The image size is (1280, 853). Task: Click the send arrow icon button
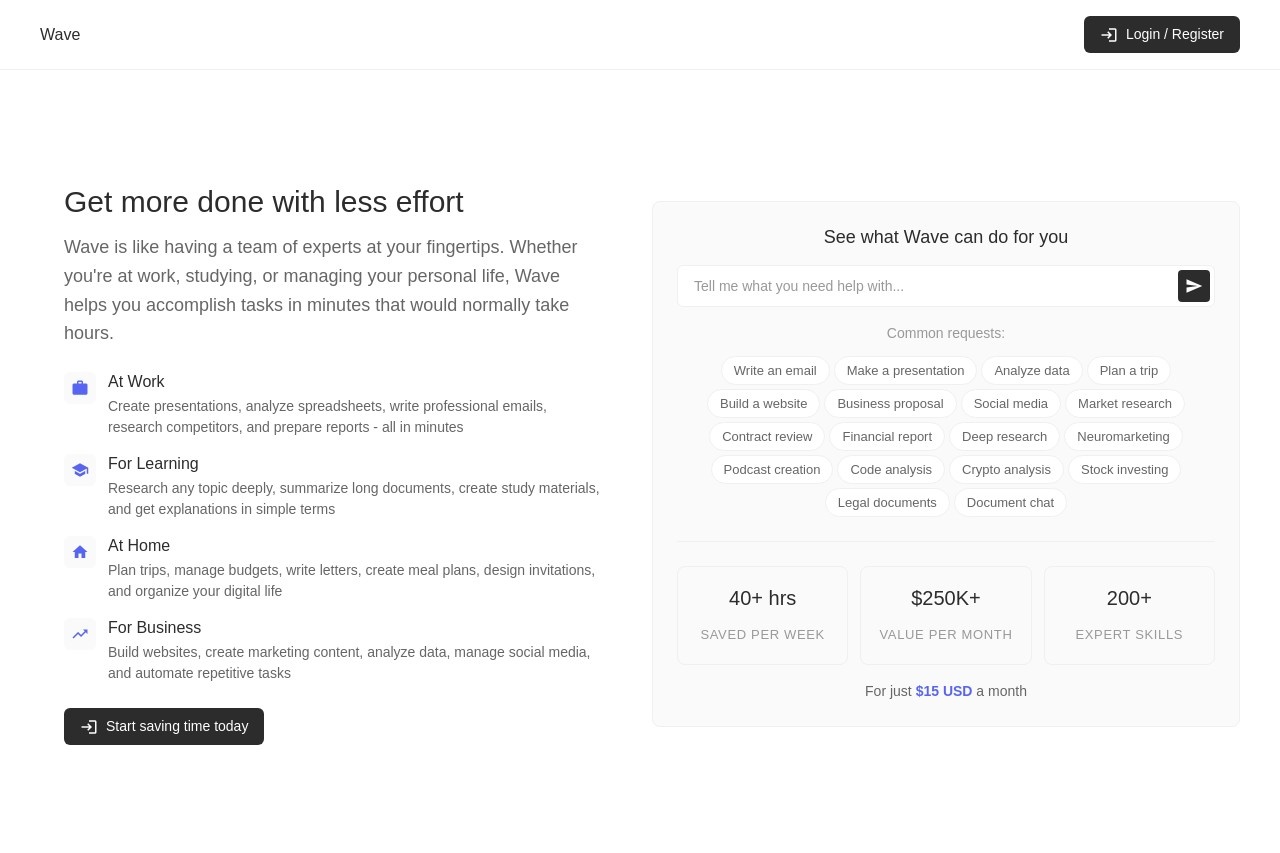pos(1194,286)
